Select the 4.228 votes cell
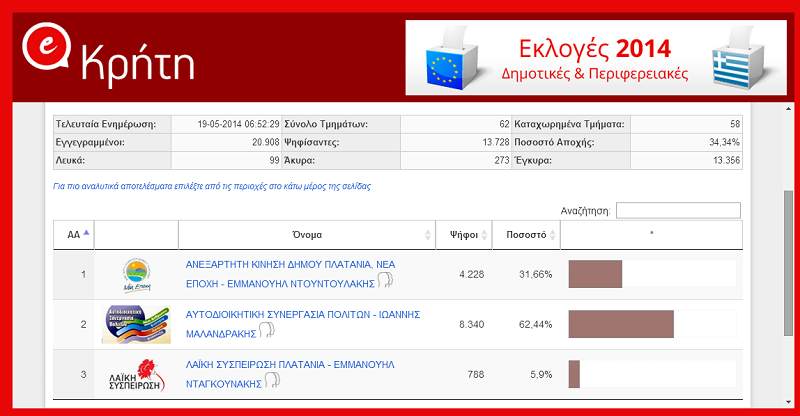 coord(471,274)
